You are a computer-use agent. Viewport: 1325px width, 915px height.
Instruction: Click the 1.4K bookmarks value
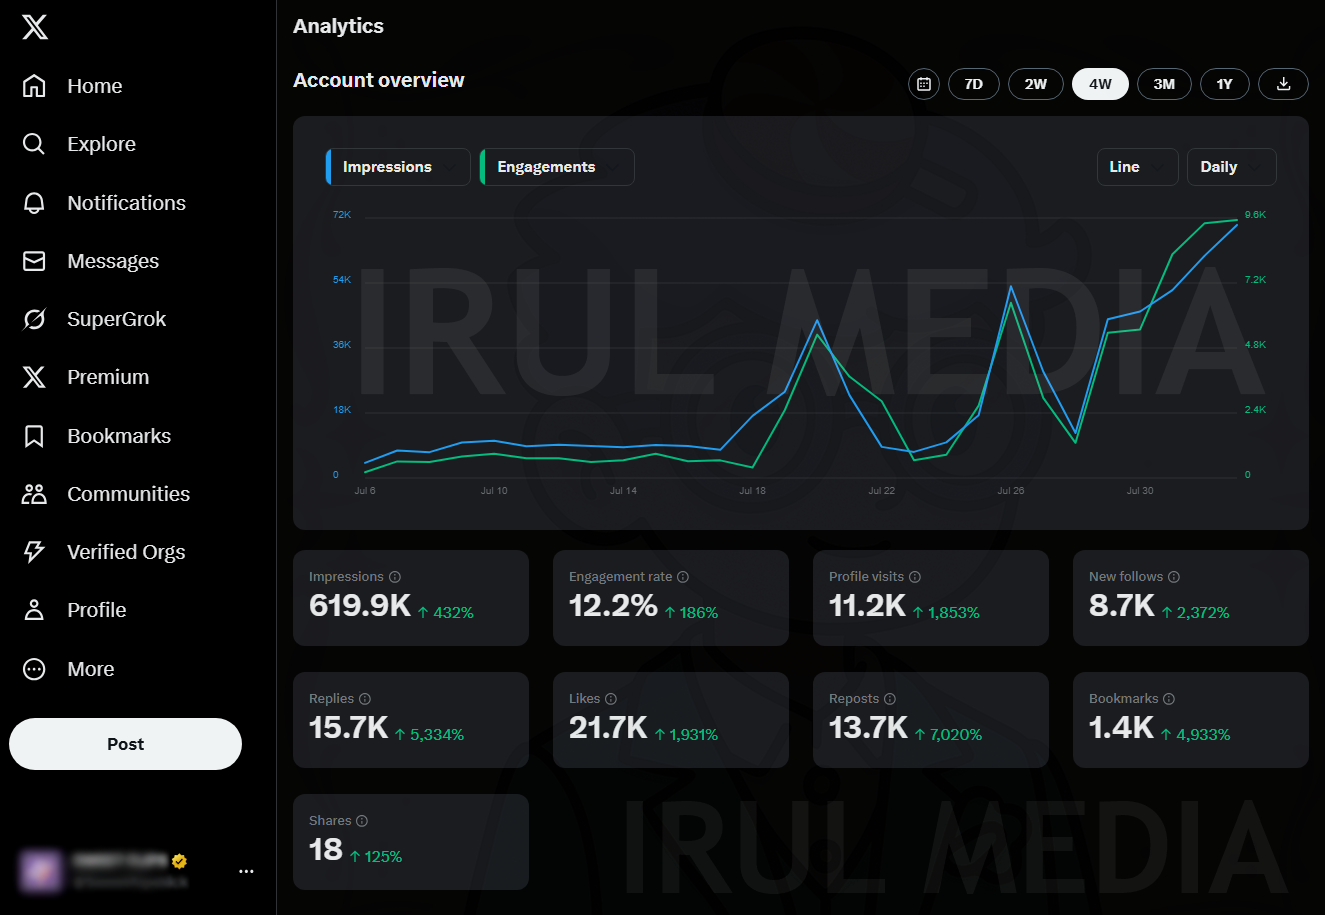pos(1121,727)
